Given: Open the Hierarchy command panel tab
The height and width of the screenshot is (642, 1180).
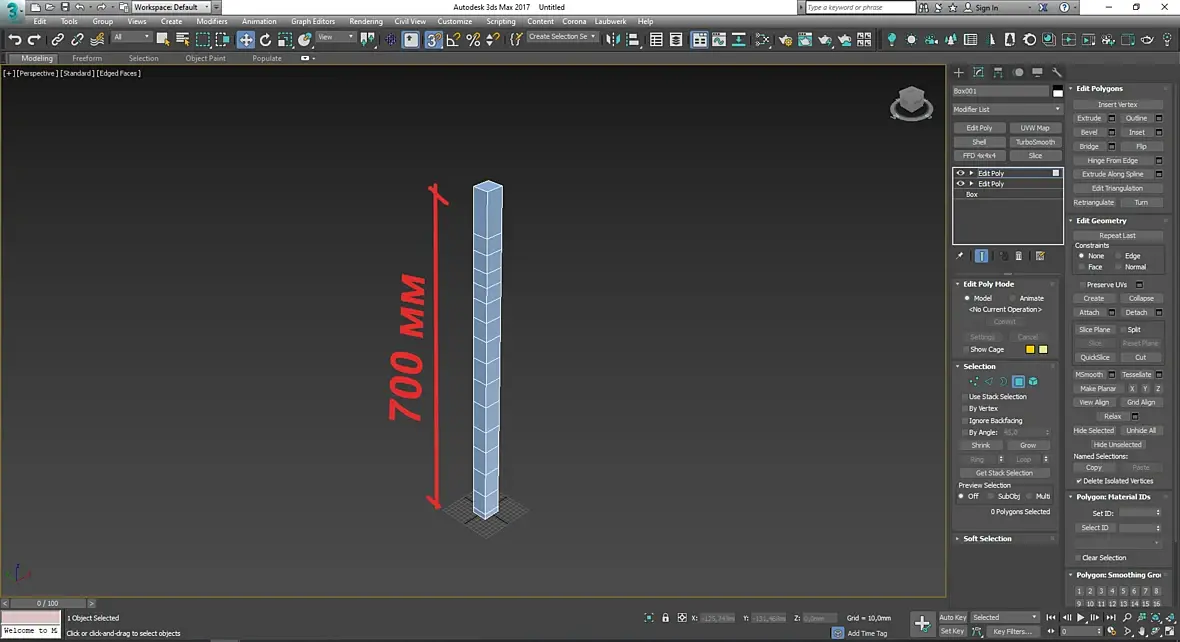Looking at the screenshot, I should click(x=998, y=73).
